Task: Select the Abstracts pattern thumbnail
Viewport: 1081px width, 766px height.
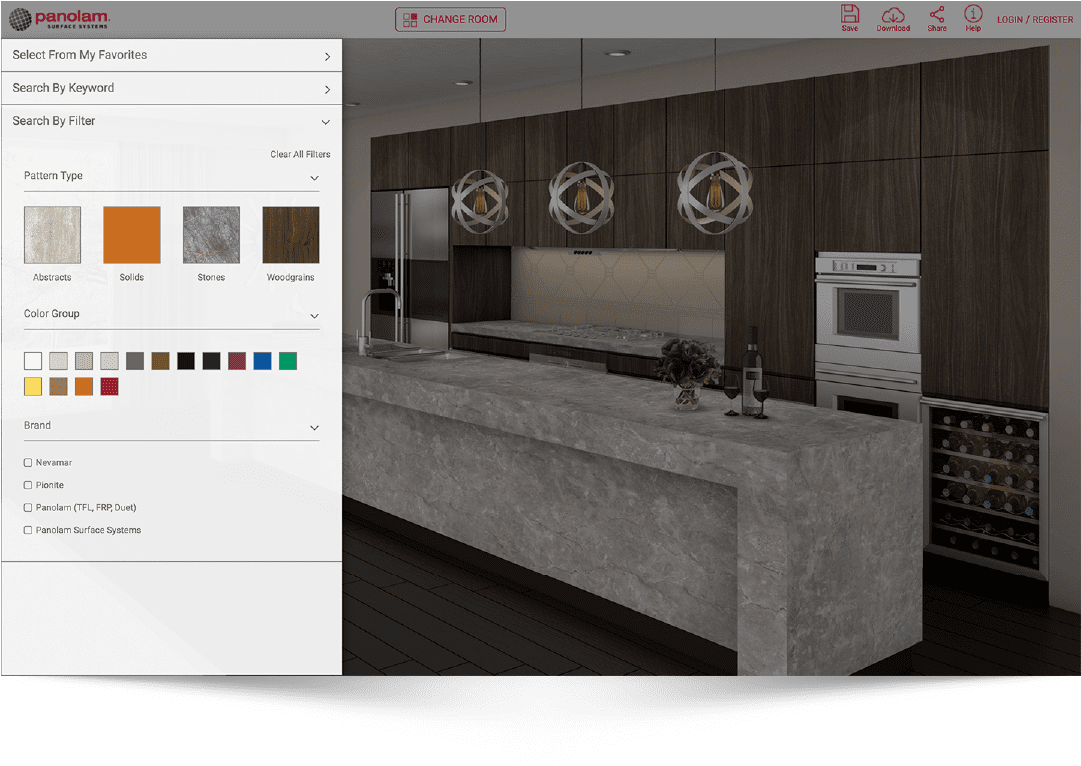Action: click(x=52, y=235)
